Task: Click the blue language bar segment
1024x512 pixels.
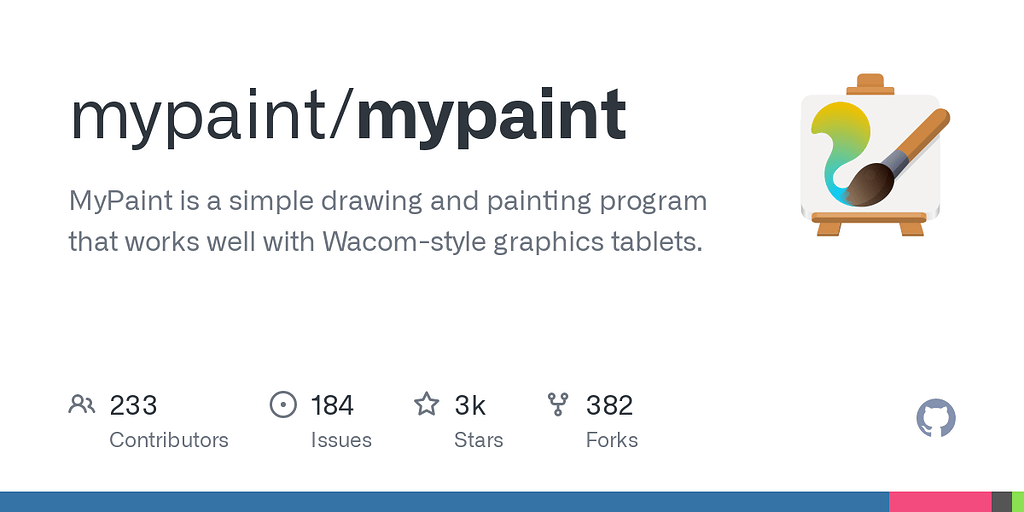Action: pos(444,502)
